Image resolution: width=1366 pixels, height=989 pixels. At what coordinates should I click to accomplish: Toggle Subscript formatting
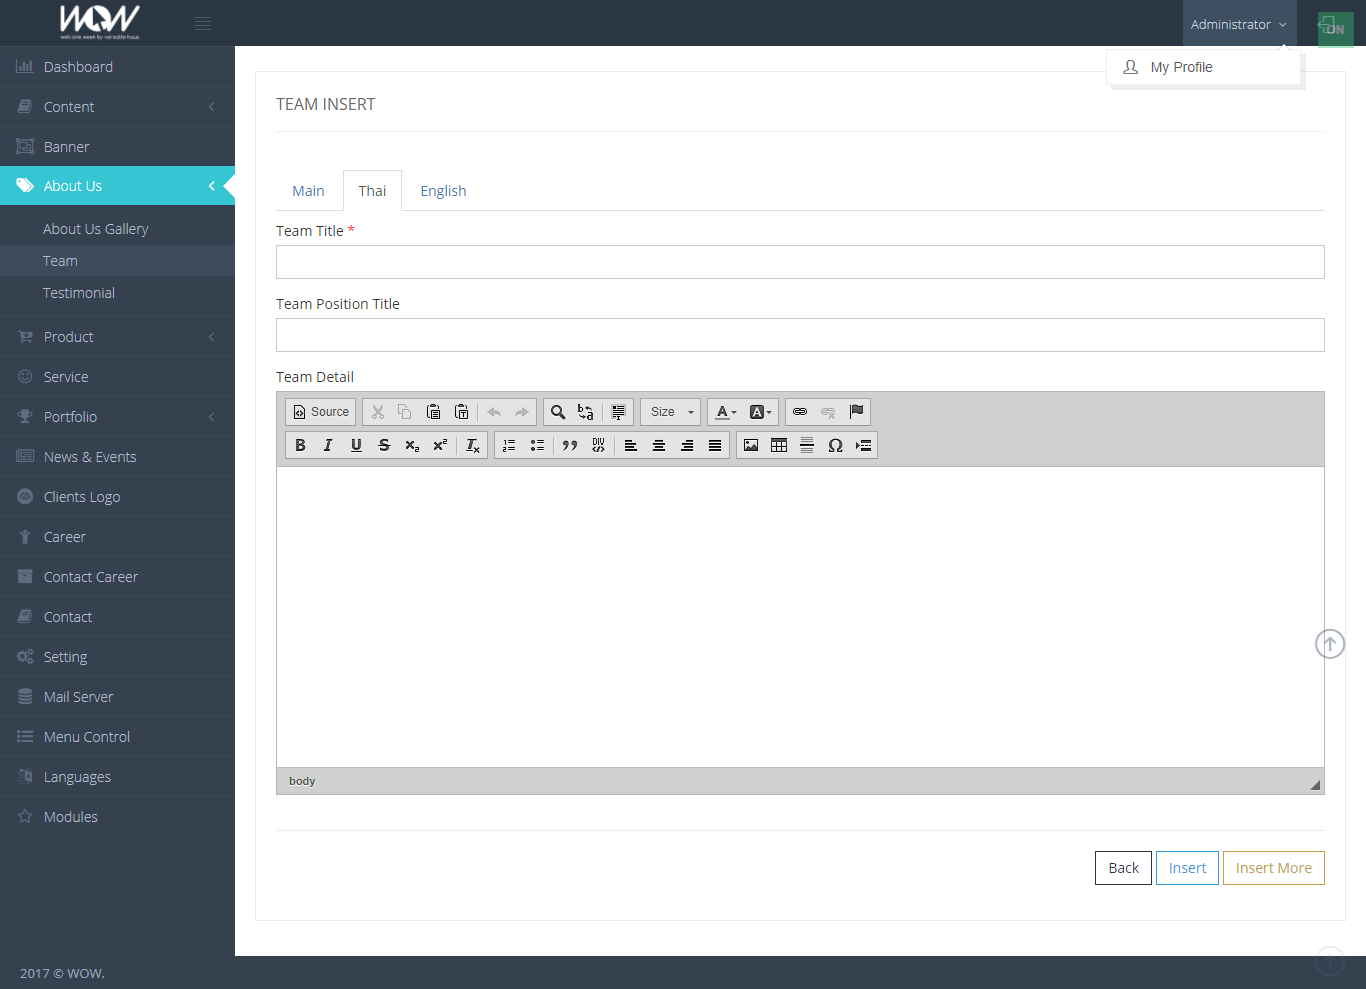coord(412,446)
